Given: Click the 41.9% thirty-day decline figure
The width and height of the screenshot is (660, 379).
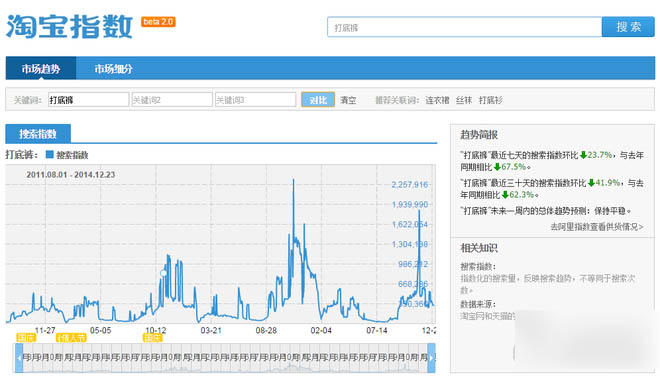Looking at the screenshot, I should coord(608,183).
